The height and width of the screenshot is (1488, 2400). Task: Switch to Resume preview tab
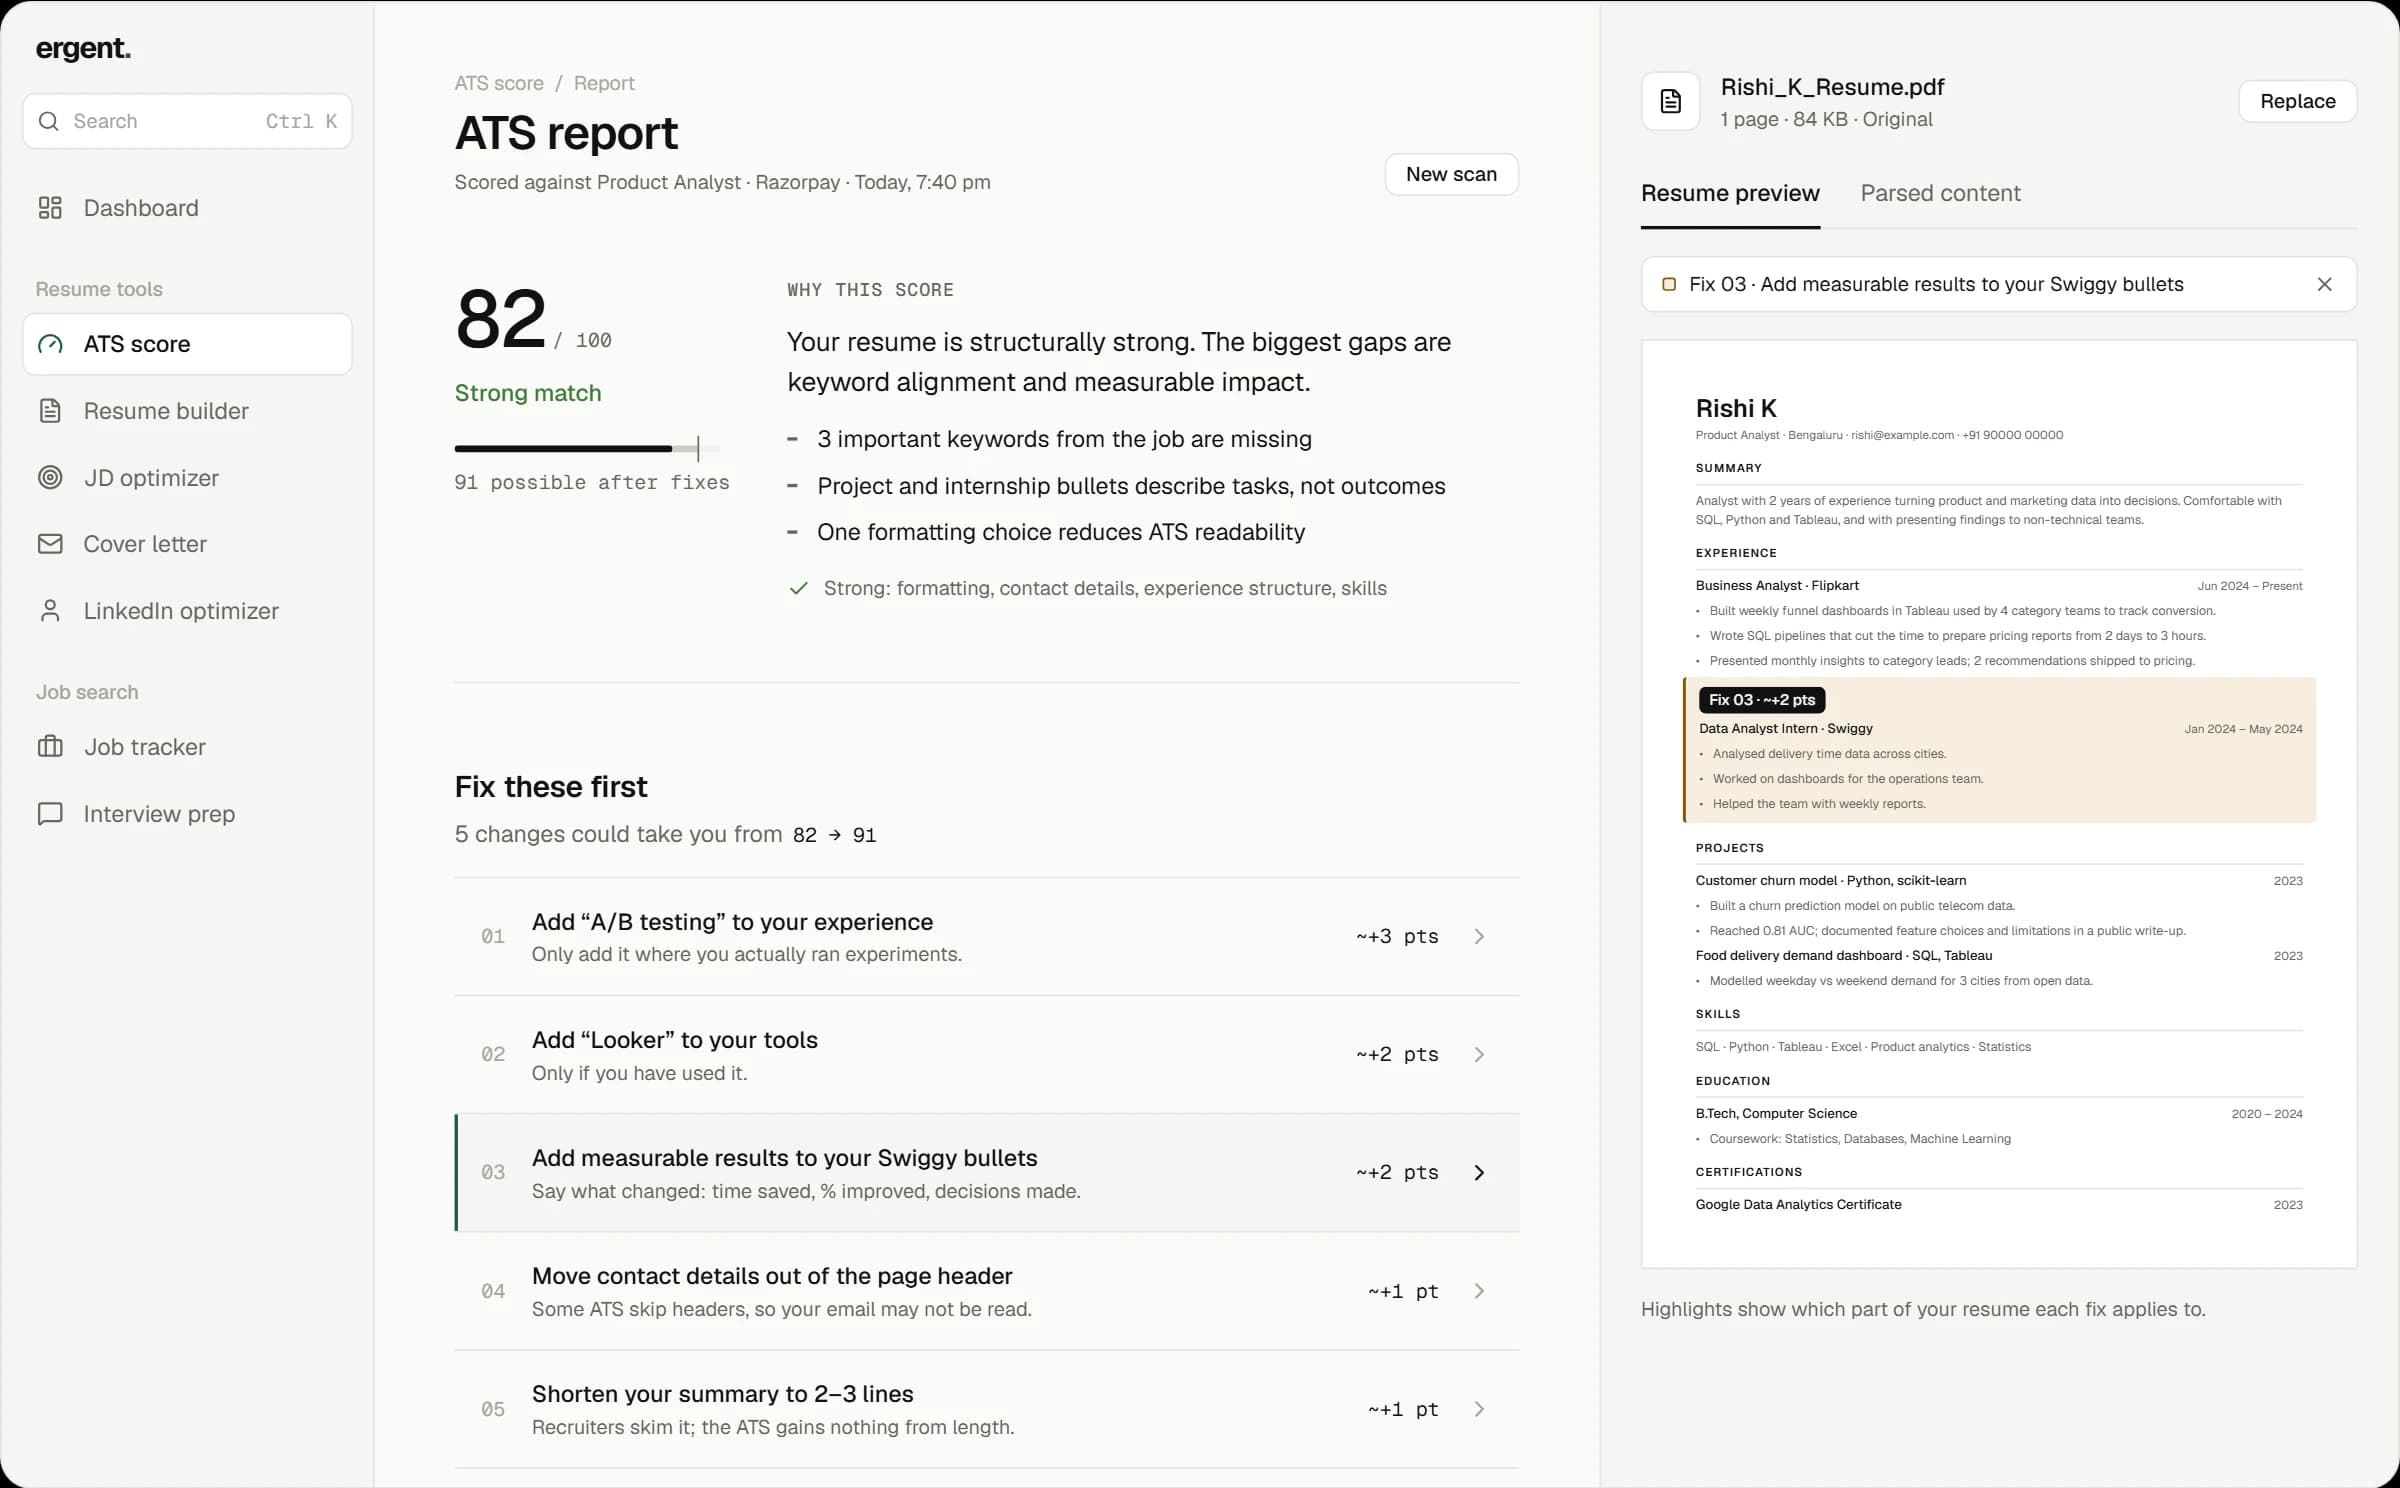[x=1730, y=193]
